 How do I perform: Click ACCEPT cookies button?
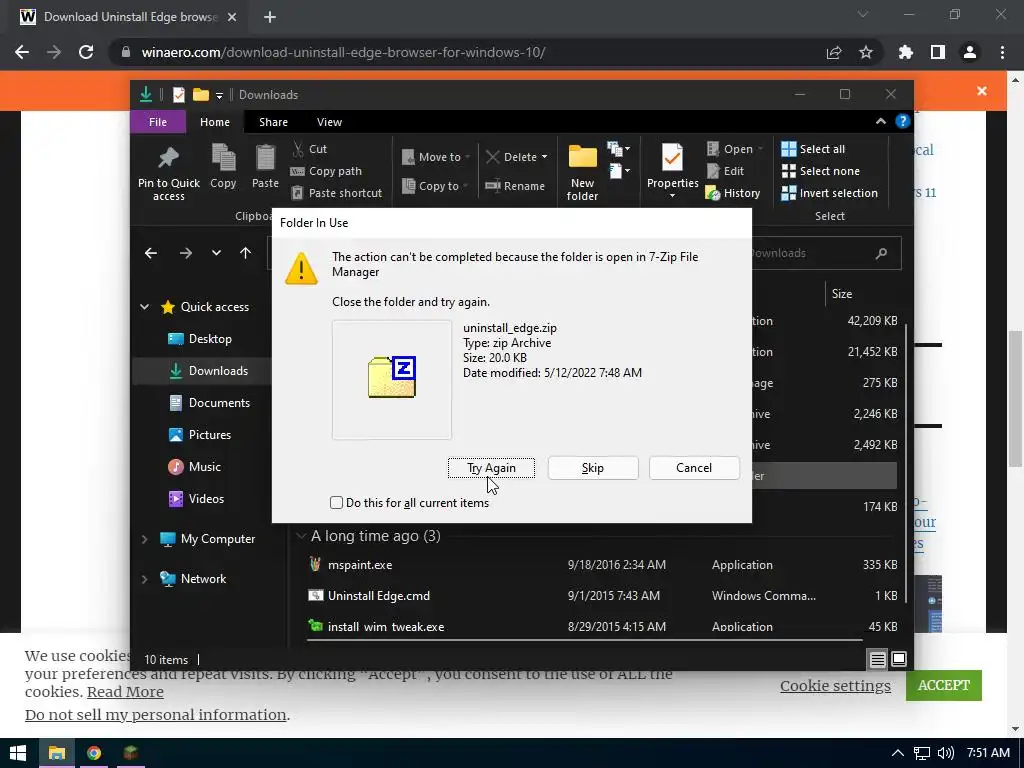(x=944, y=685)
